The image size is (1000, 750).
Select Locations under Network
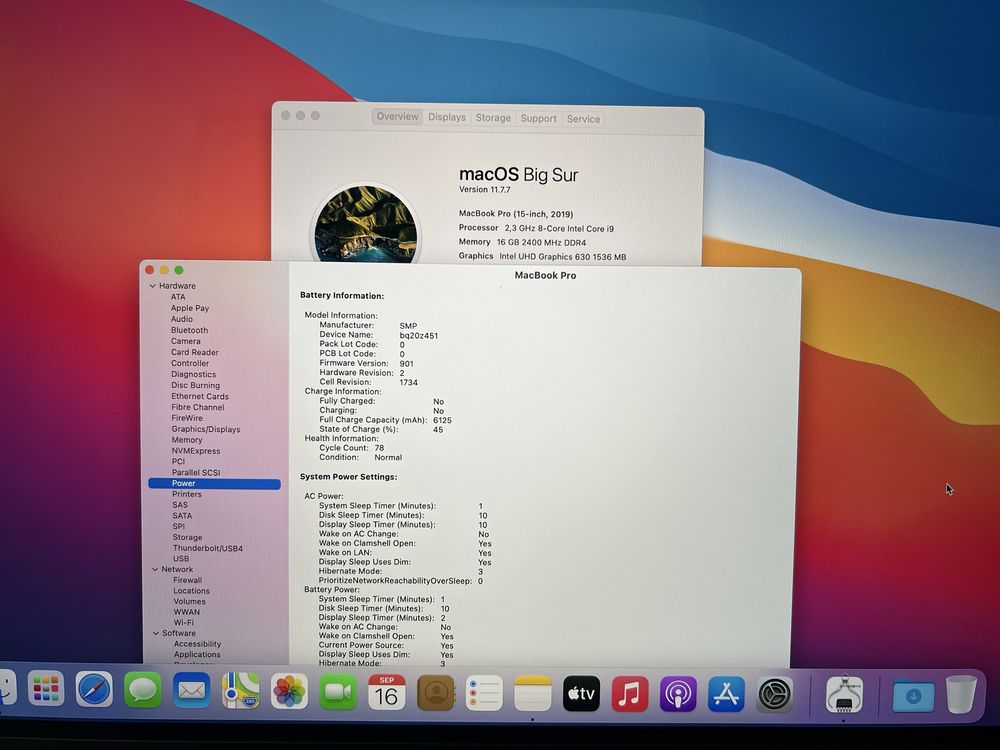coord(191,591)
